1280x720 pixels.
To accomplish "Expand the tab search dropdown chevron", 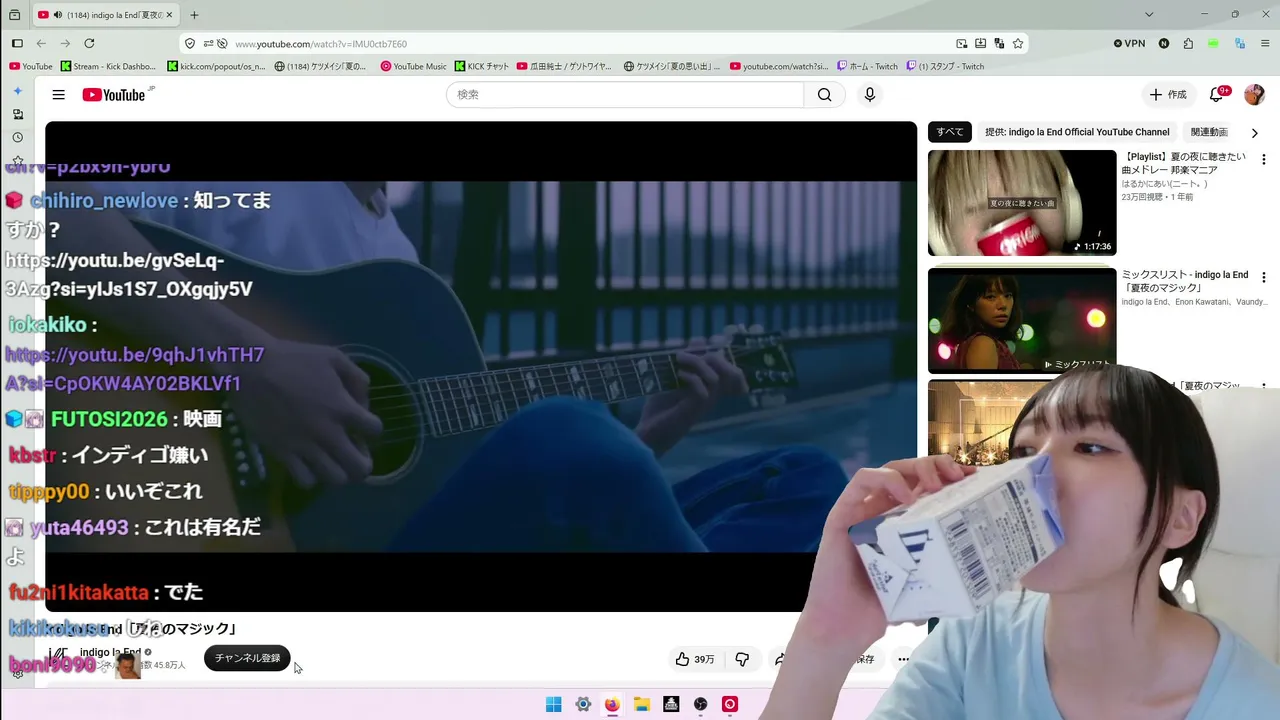I will tap(1149, 15).
